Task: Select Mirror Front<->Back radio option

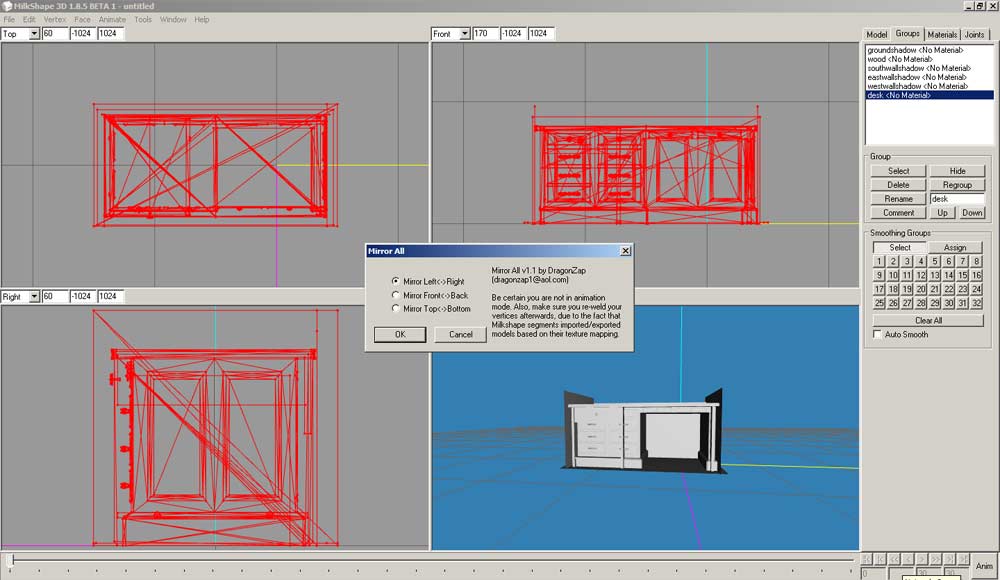Action: (396, 295)
